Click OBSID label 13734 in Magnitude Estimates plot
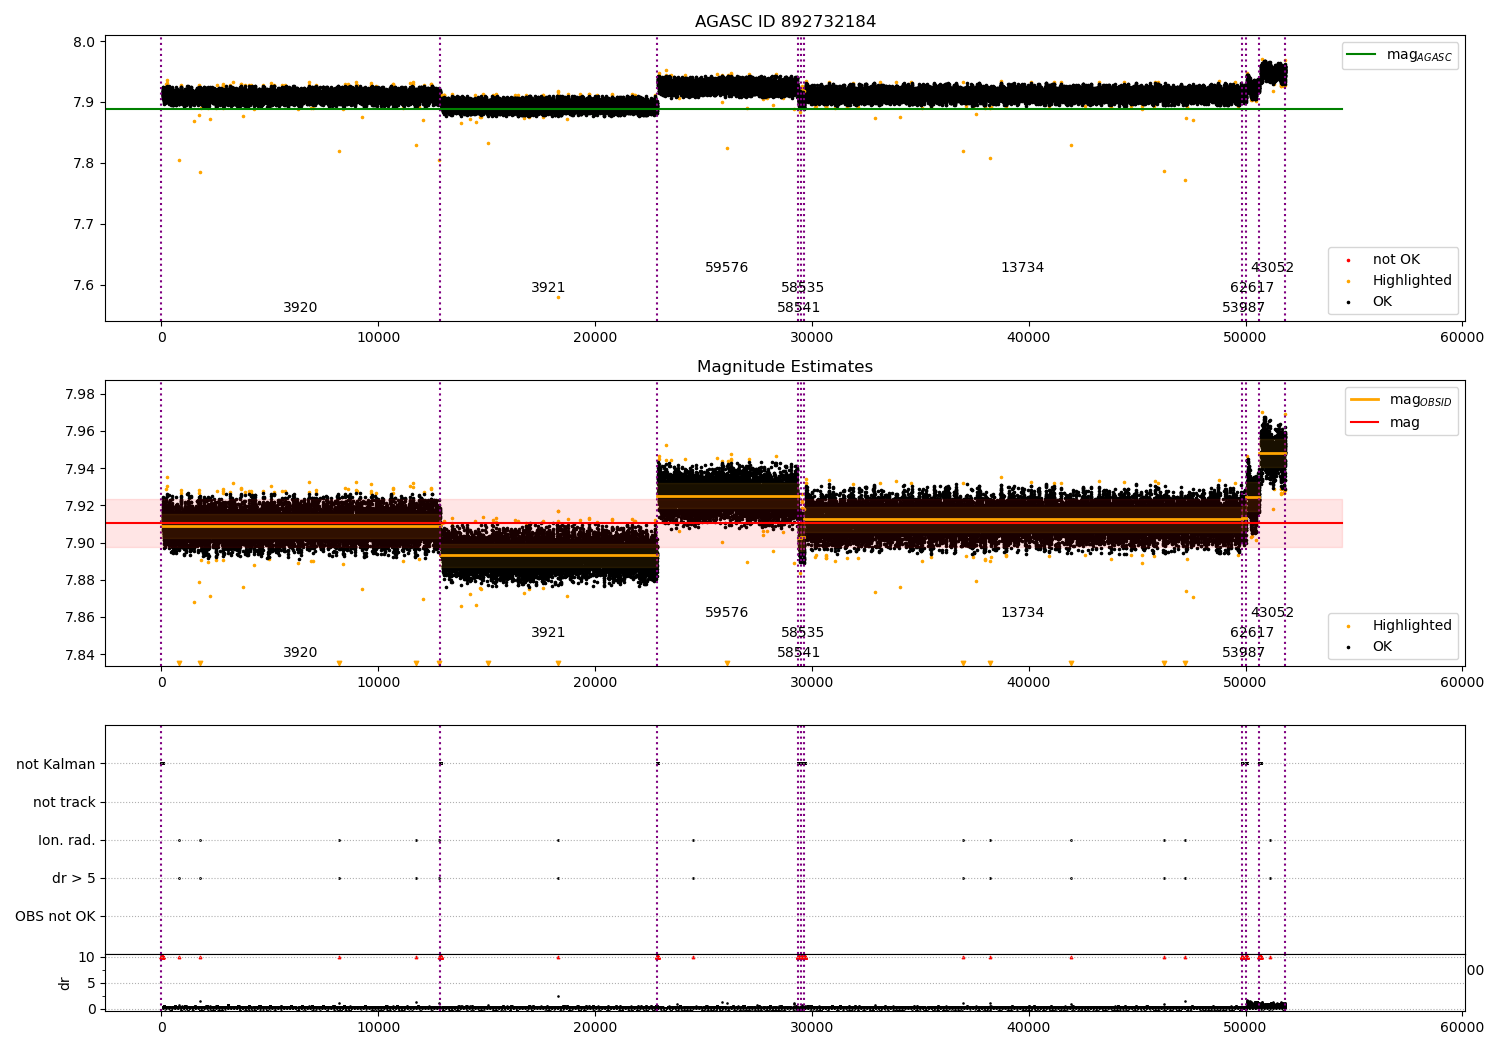The width and height of the screenshot is (1500, 1050). pos(1022,613)
